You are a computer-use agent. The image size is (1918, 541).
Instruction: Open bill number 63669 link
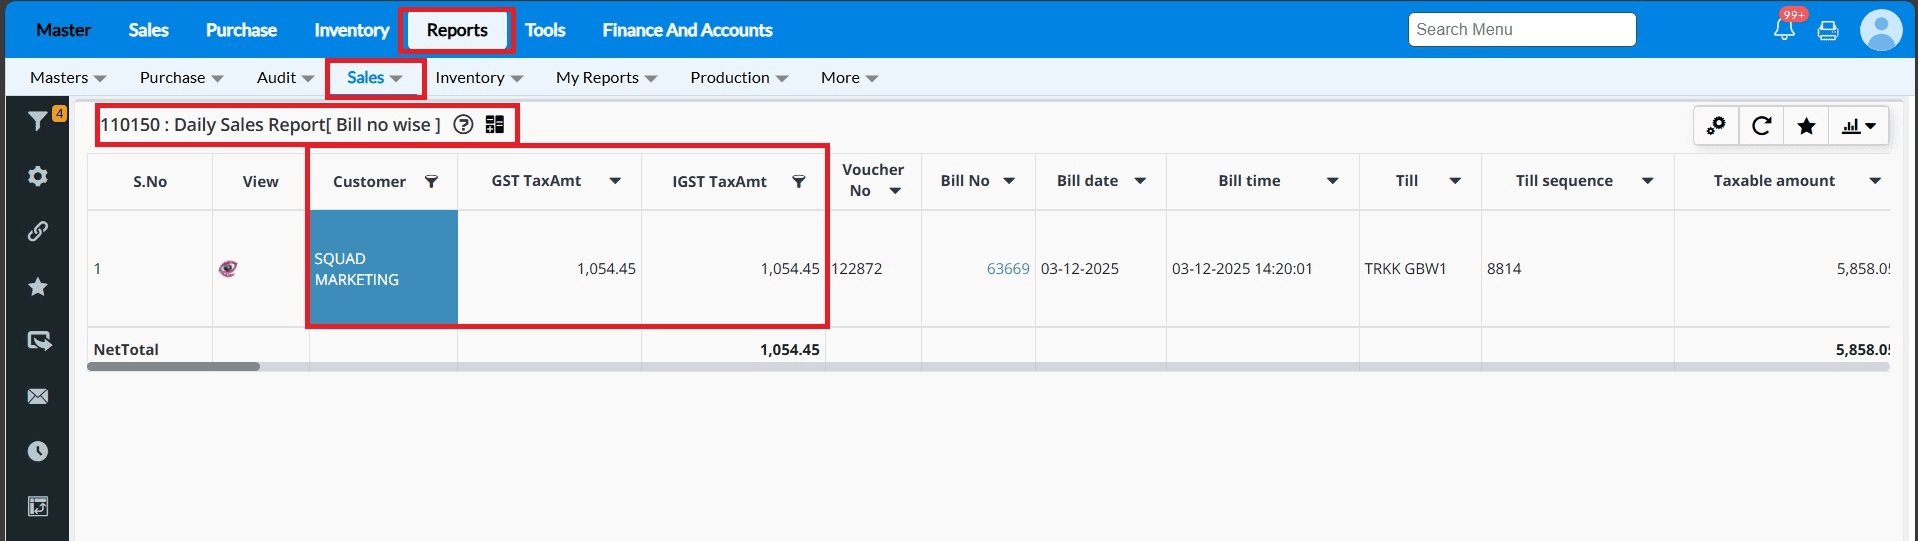pos(1007,269)
